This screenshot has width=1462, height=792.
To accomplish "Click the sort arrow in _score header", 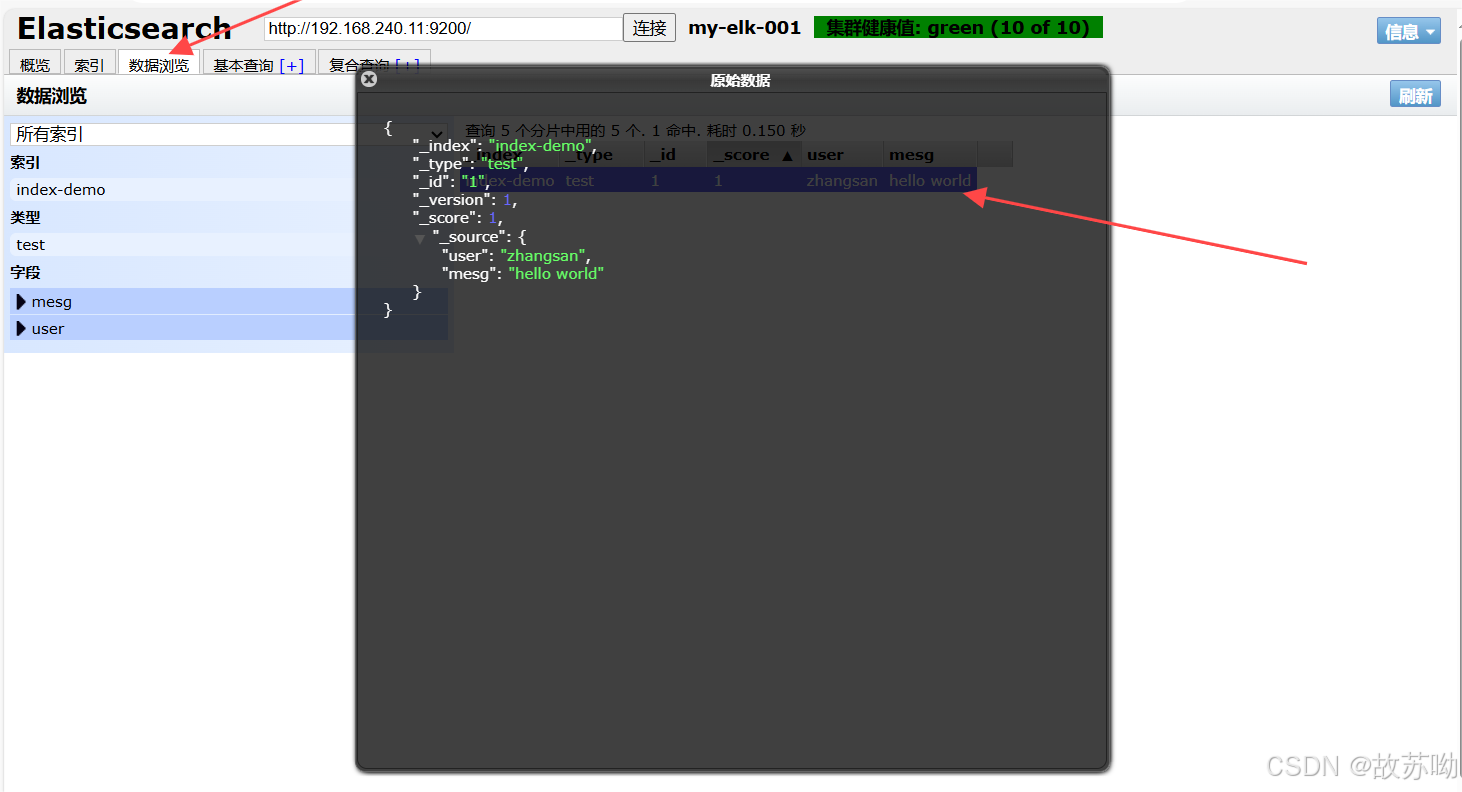I will 787,156.
